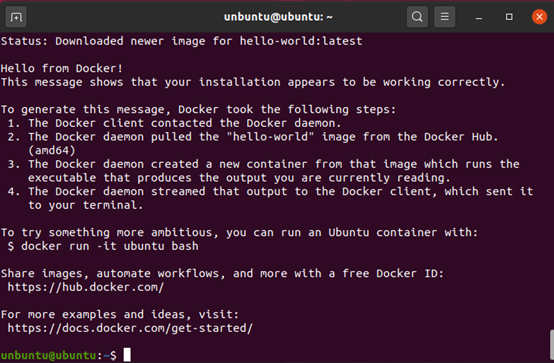Viewport: 554px width, 363px height.
Task: Click the unbuntu@ubuntu window title
Action: 278,17
